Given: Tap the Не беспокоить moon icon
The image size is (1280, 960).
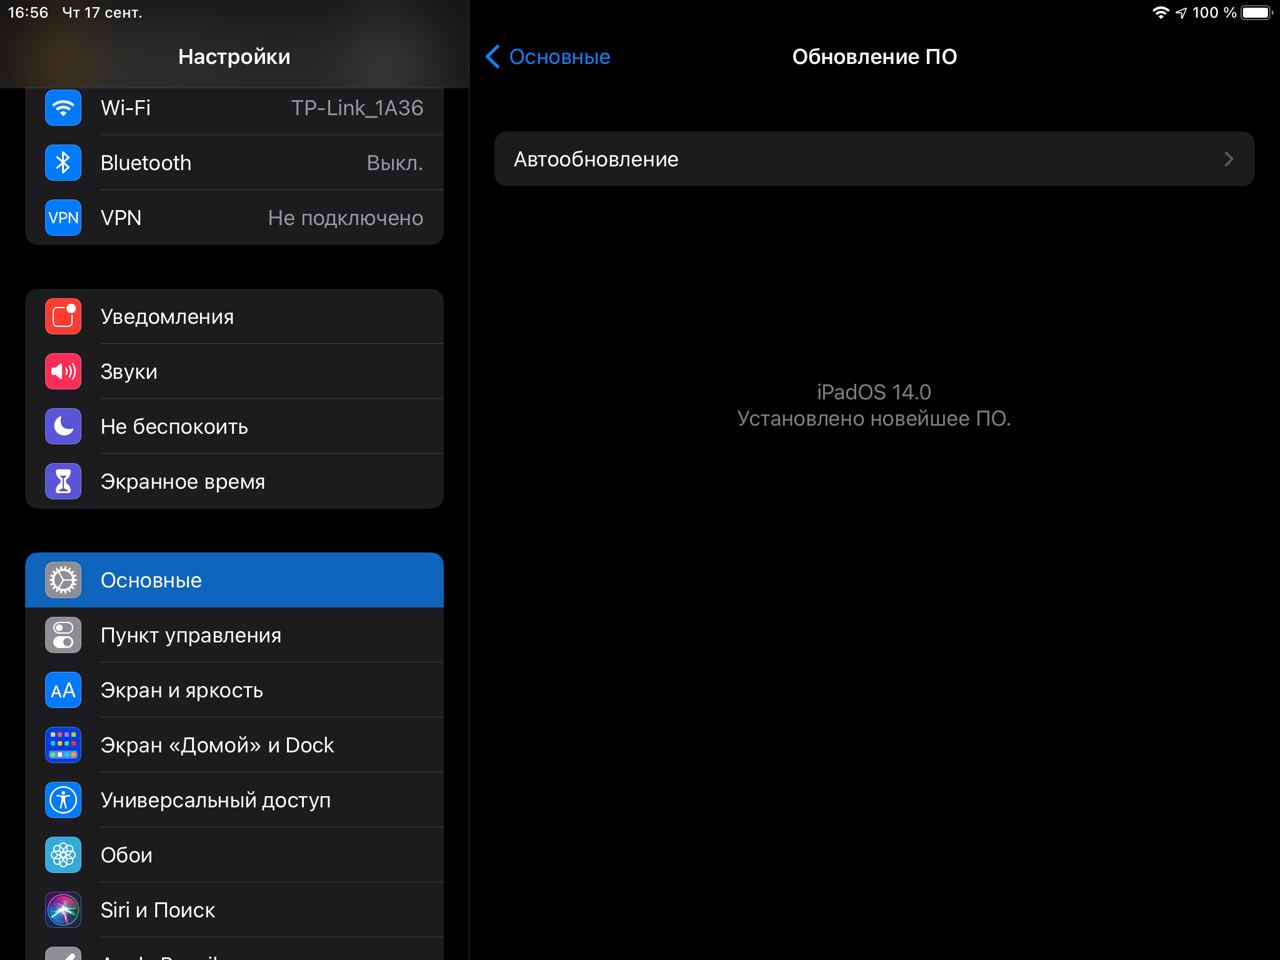Looking at the screenshot, I should 63,427.
